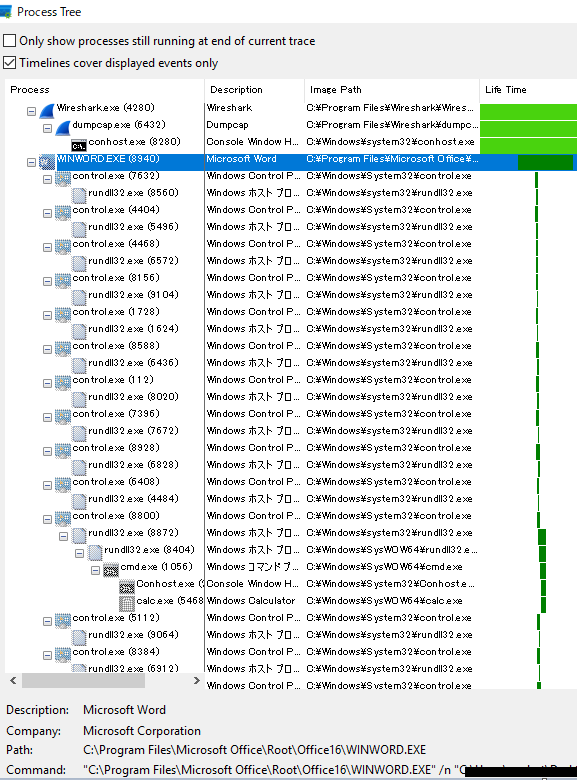Click the control.exe (7632) icon
The image size is (577, 780).
(63, 179)
